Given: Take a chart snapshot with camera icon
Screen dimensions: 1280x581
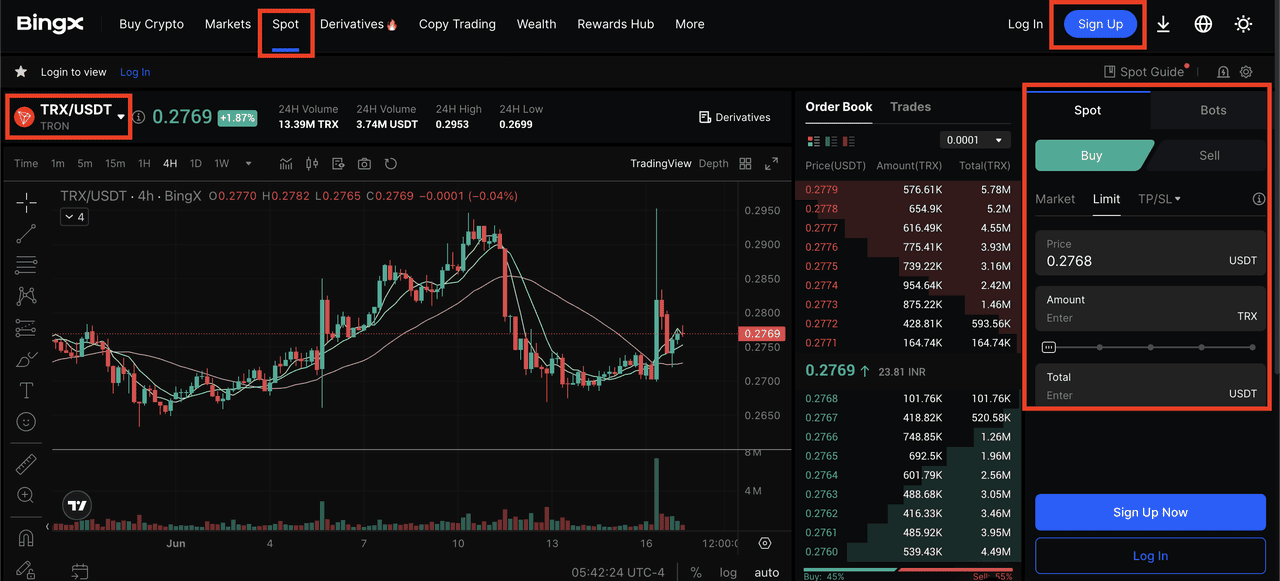Looking at the screenshot, I should (364, 163).
